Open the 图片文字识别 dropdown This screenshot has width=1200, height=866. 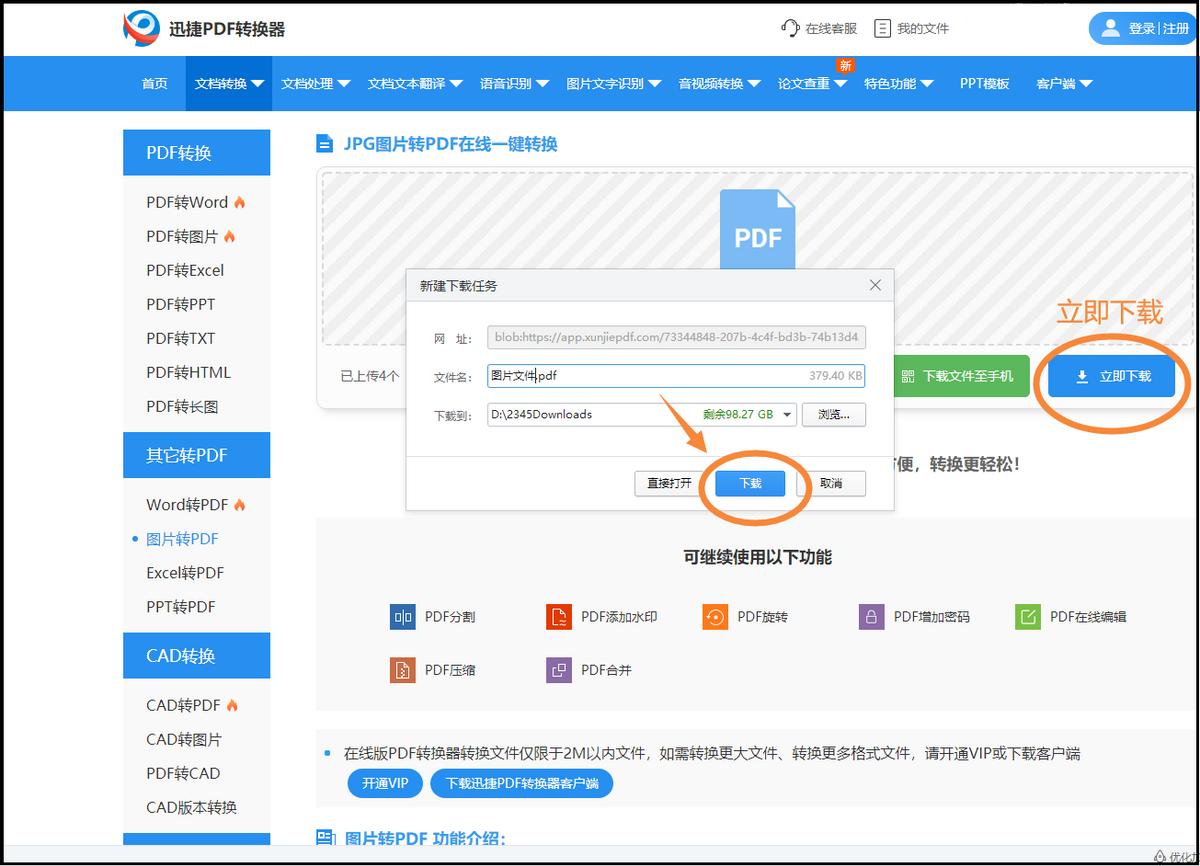(610, 84)
